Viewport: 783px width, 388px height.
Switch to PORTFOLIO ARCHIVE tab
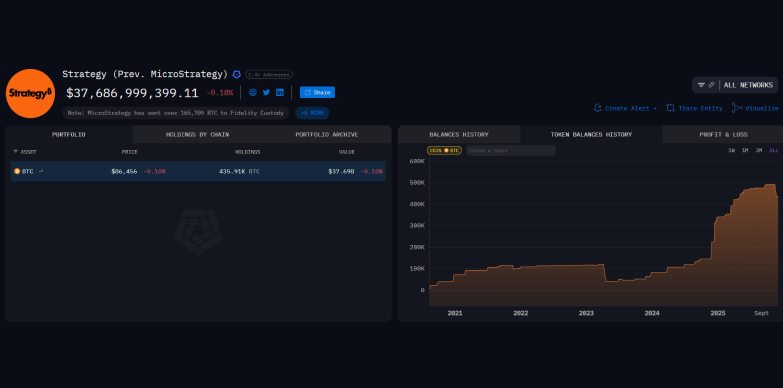click(x=327, y=135)
